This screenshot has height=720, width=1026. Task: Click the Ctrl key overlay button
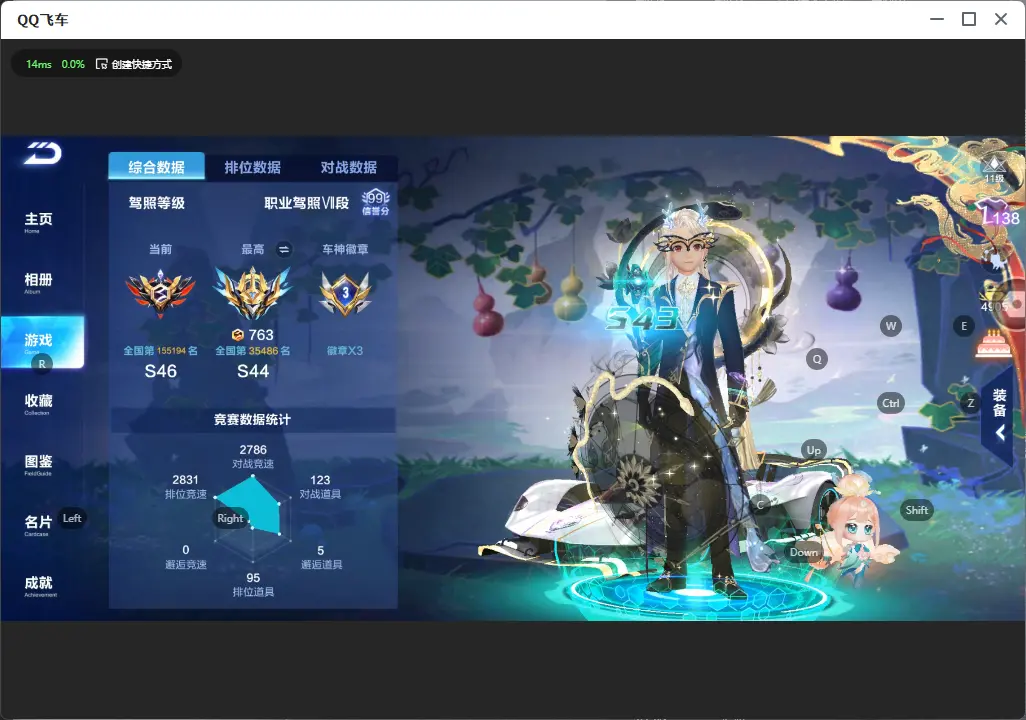pos(891,403)
